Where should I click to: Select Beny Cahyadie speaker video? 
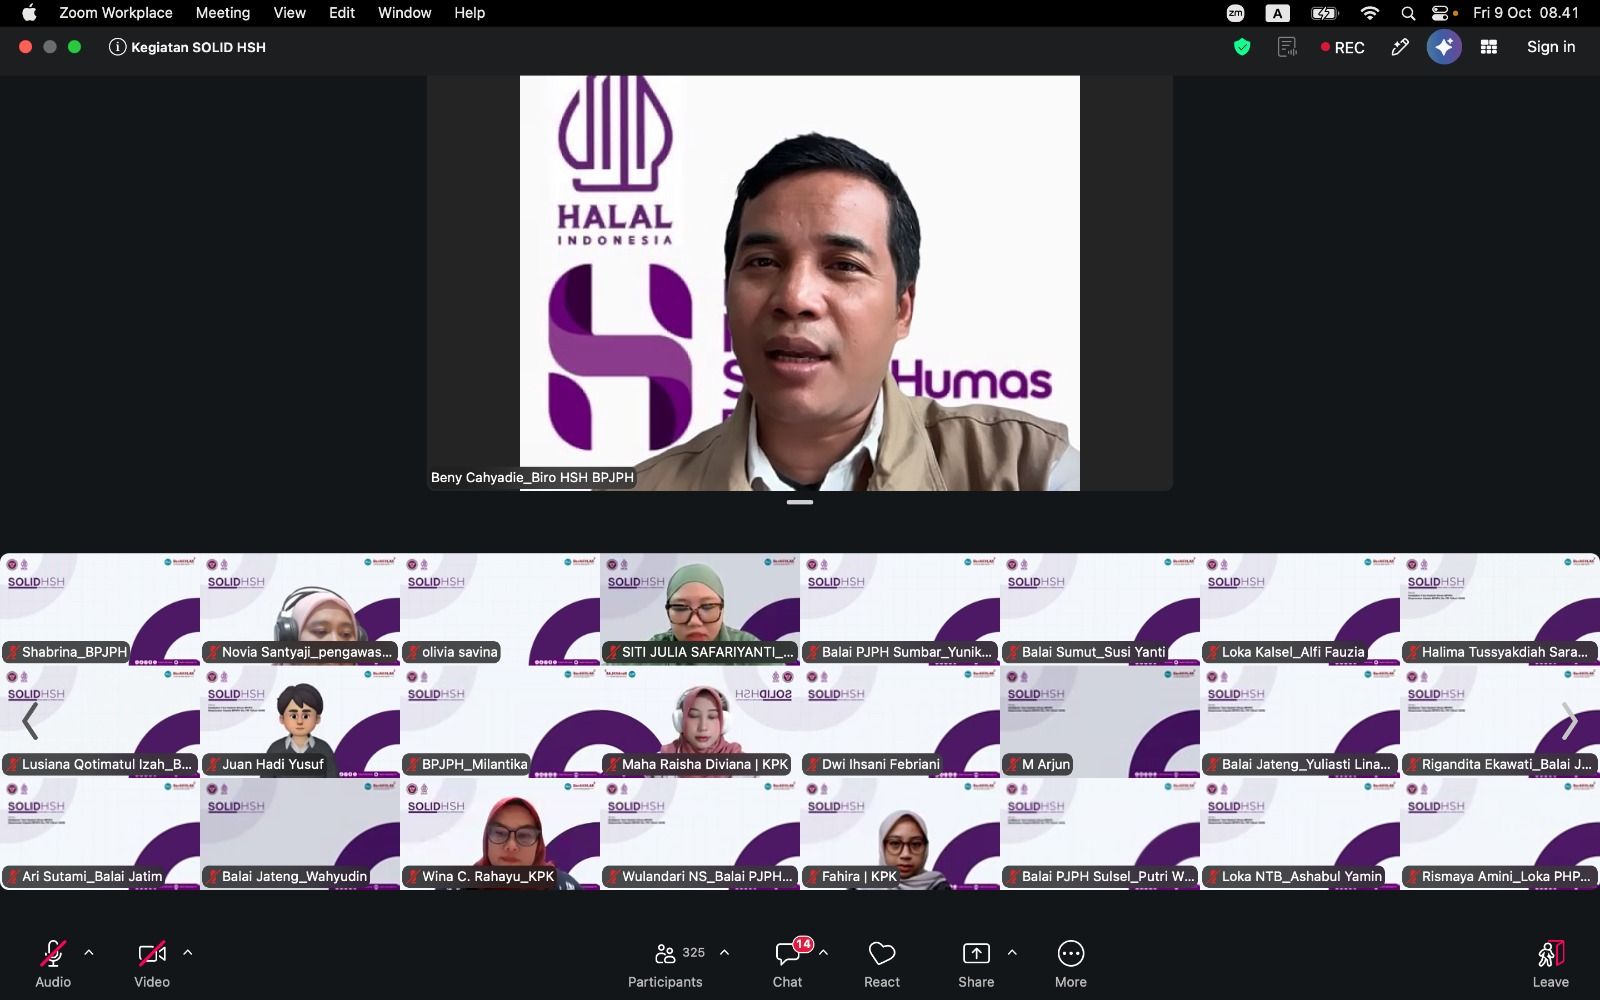(800, 283)
